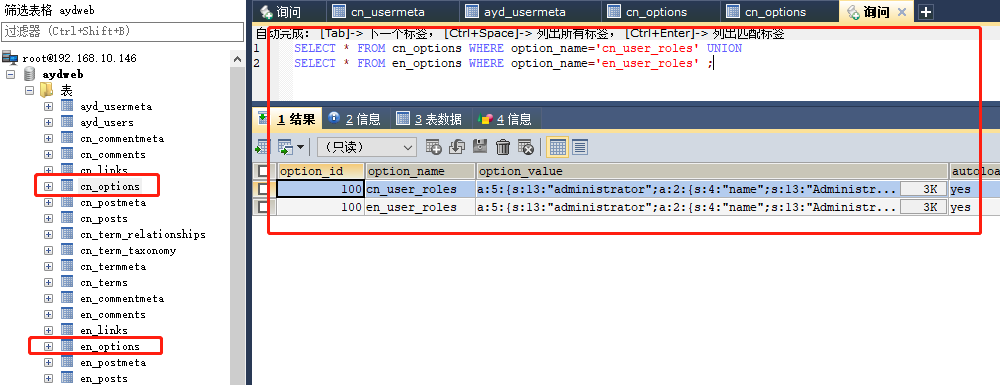Click the save changes floppy icon
The height and width of the screenshot is (385, 1000).
pyautogui.click(x=480, y=147)
